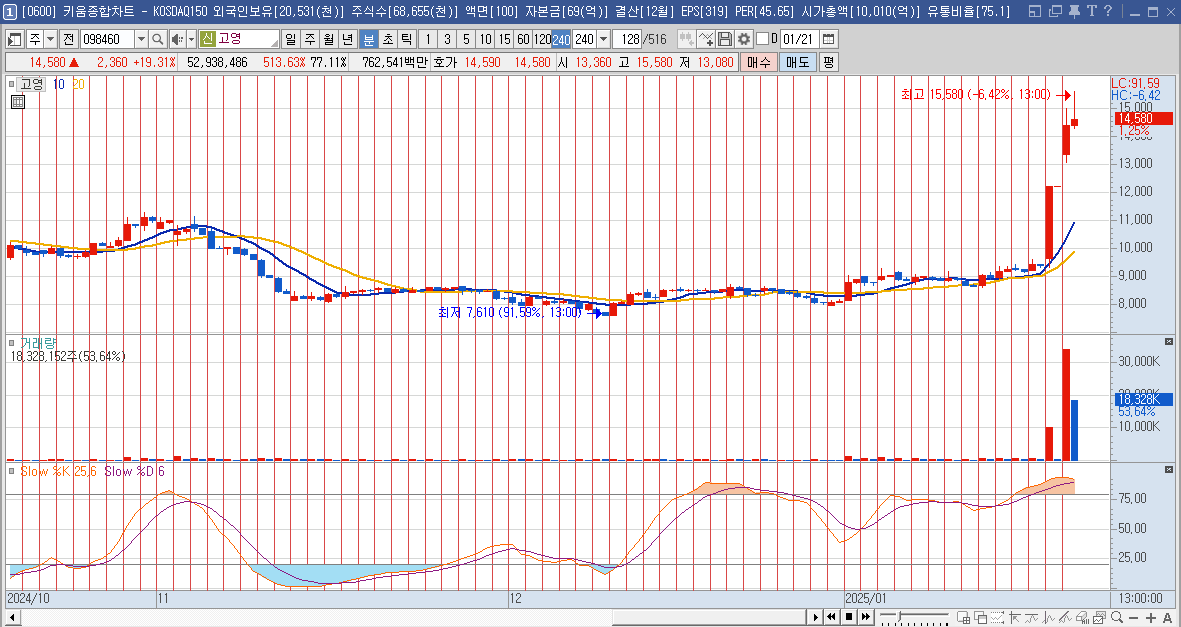
Task: Open the stock code 098460 dropdown arrow
Action: tap(142, 39)
